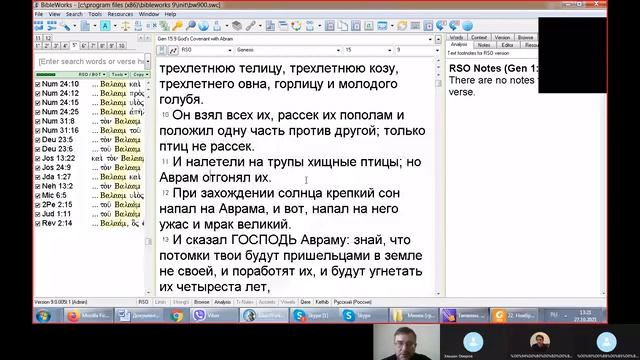
Task: Click the yellow refresh arrows icon
Action: [x=402, y=26]
